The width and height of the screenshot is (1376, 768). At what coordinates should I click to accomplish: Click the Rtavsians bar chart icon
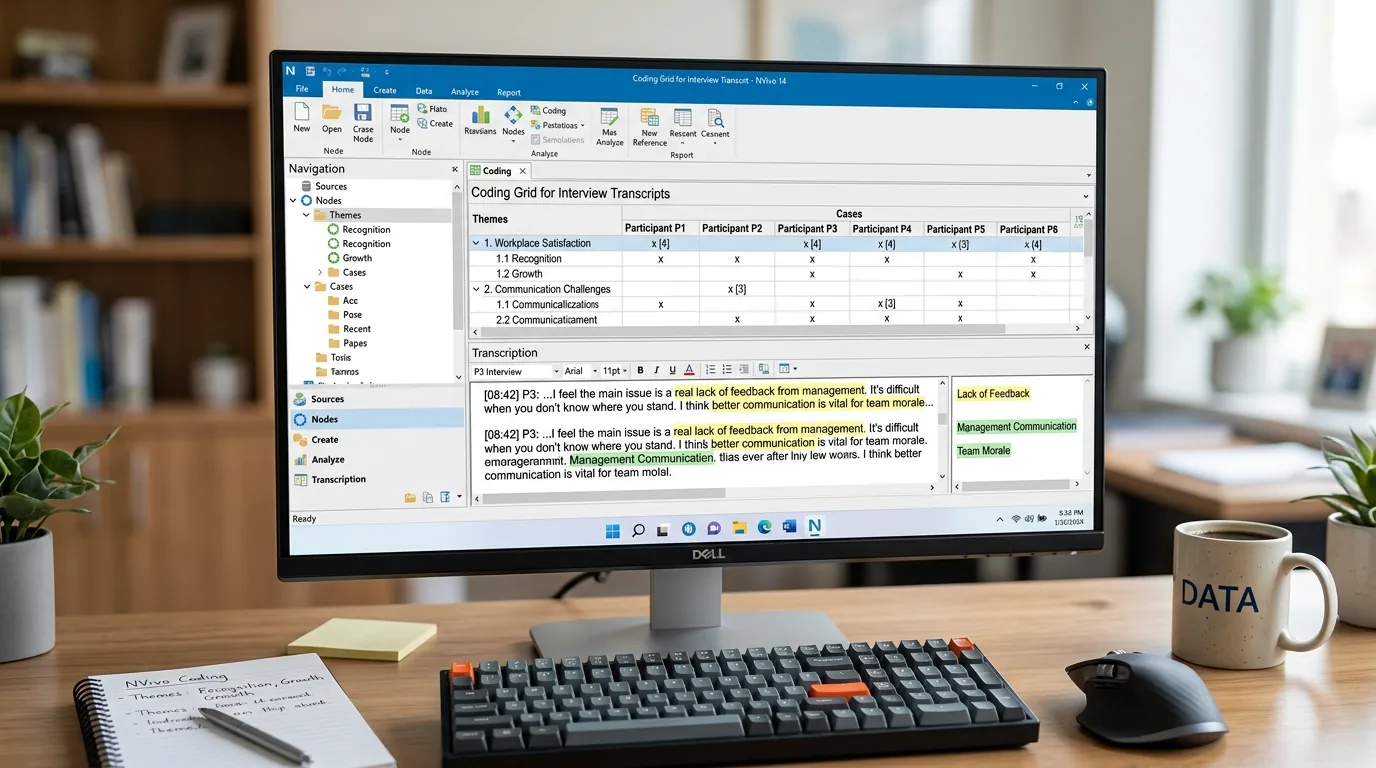click(480, 114)
